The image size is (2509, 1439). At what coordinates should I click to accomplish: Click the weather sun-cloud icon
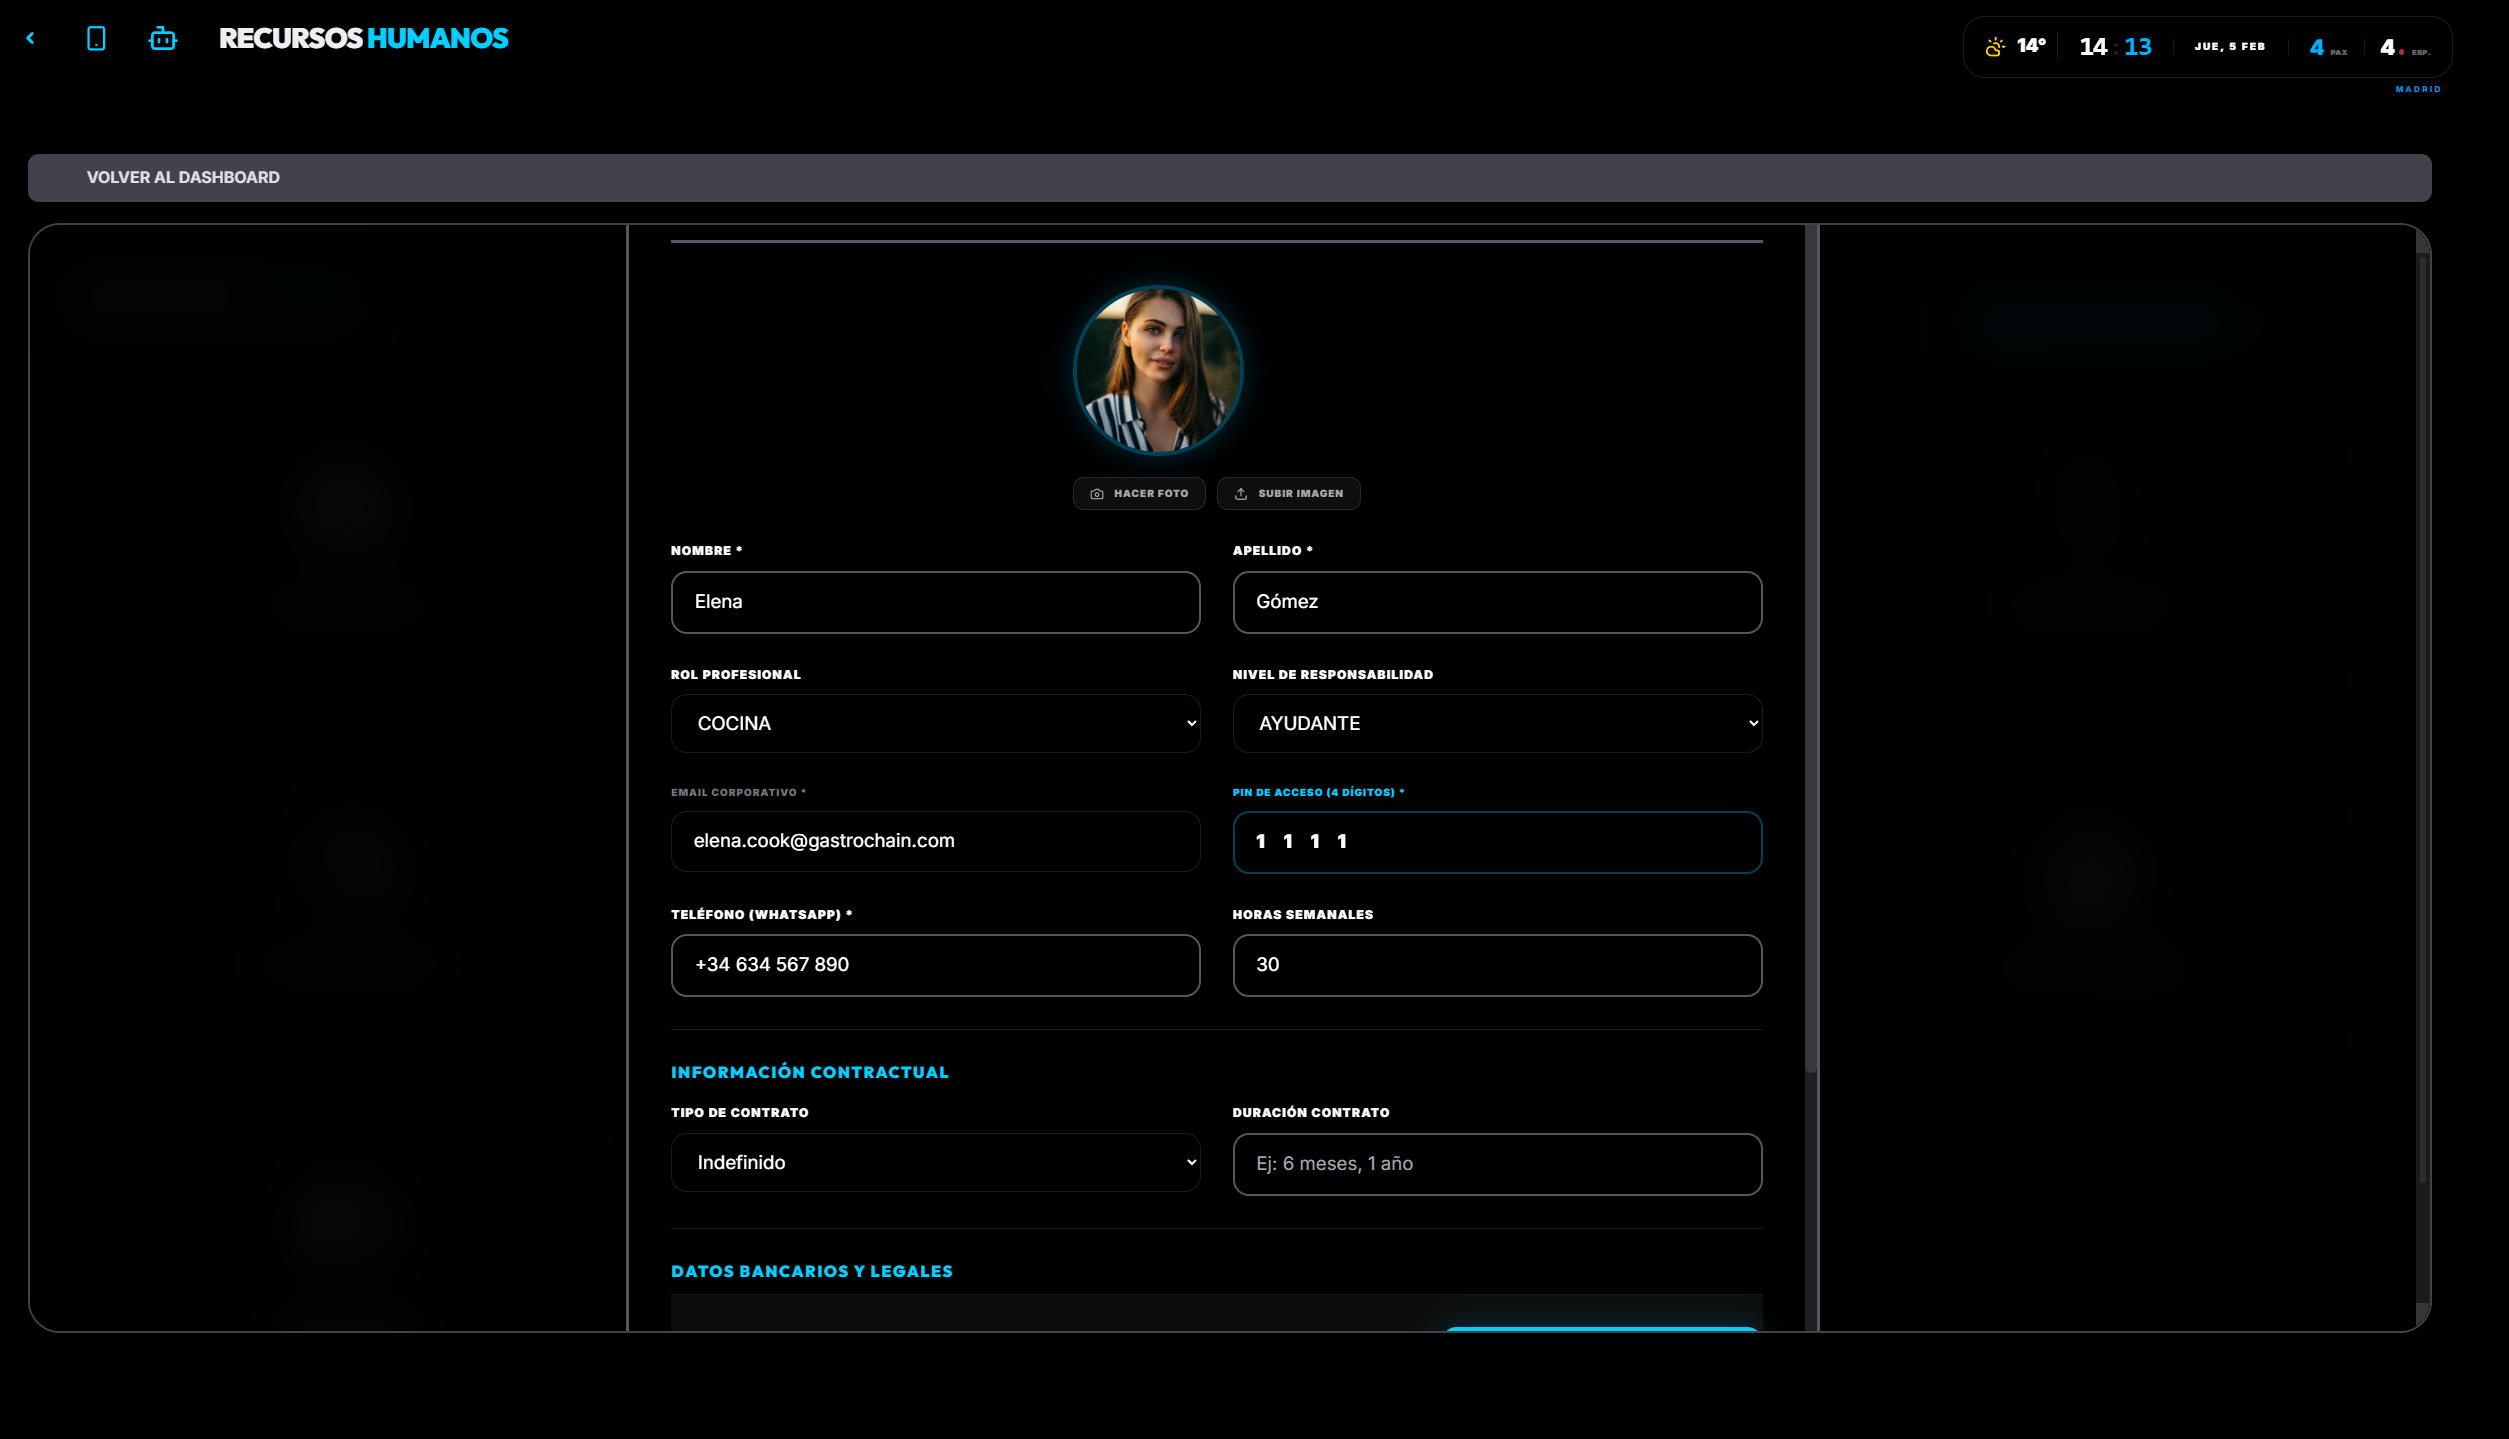[1994, 47]
